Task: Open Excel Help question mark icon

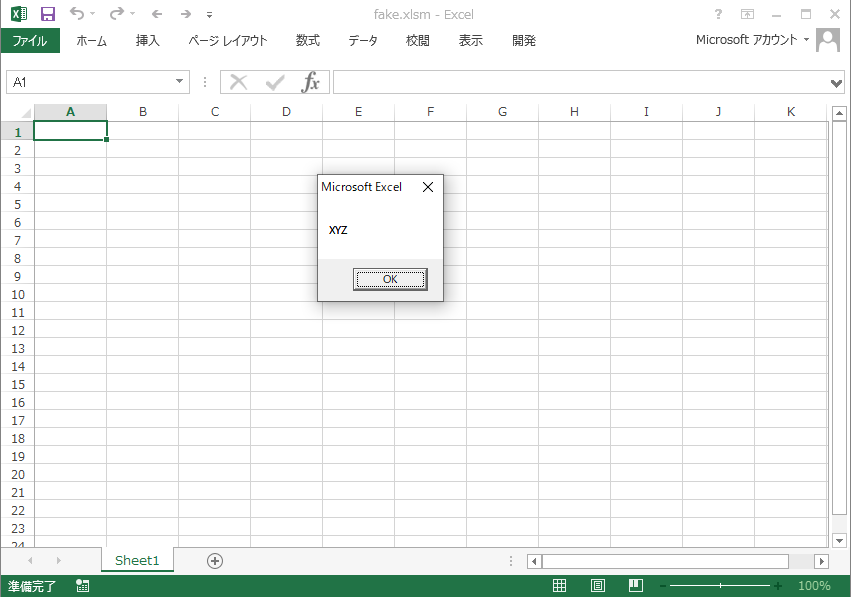Action: 718,14
